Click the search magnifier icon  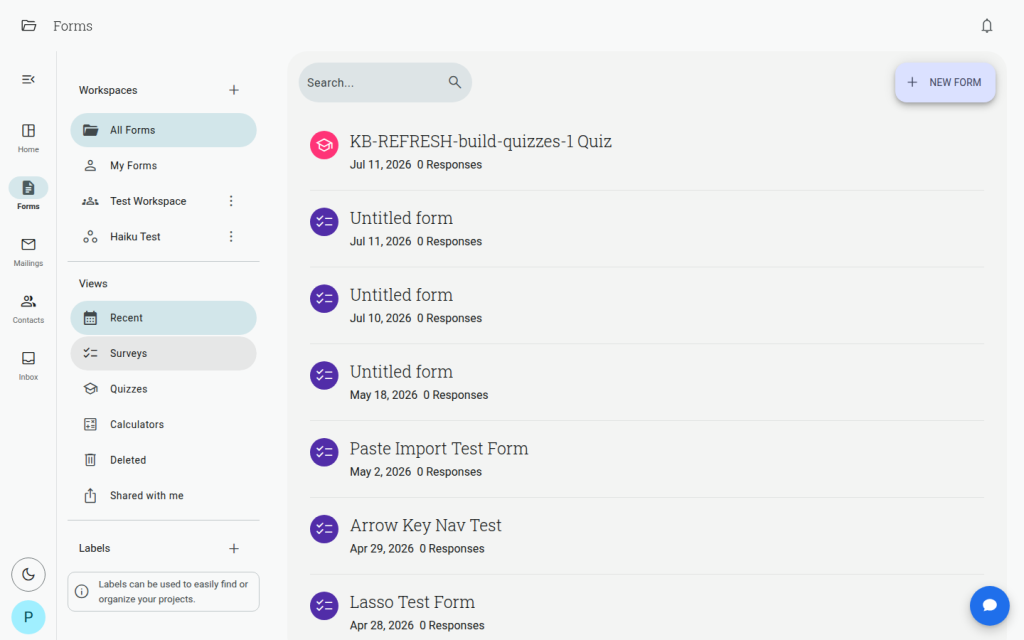point(455,82)
